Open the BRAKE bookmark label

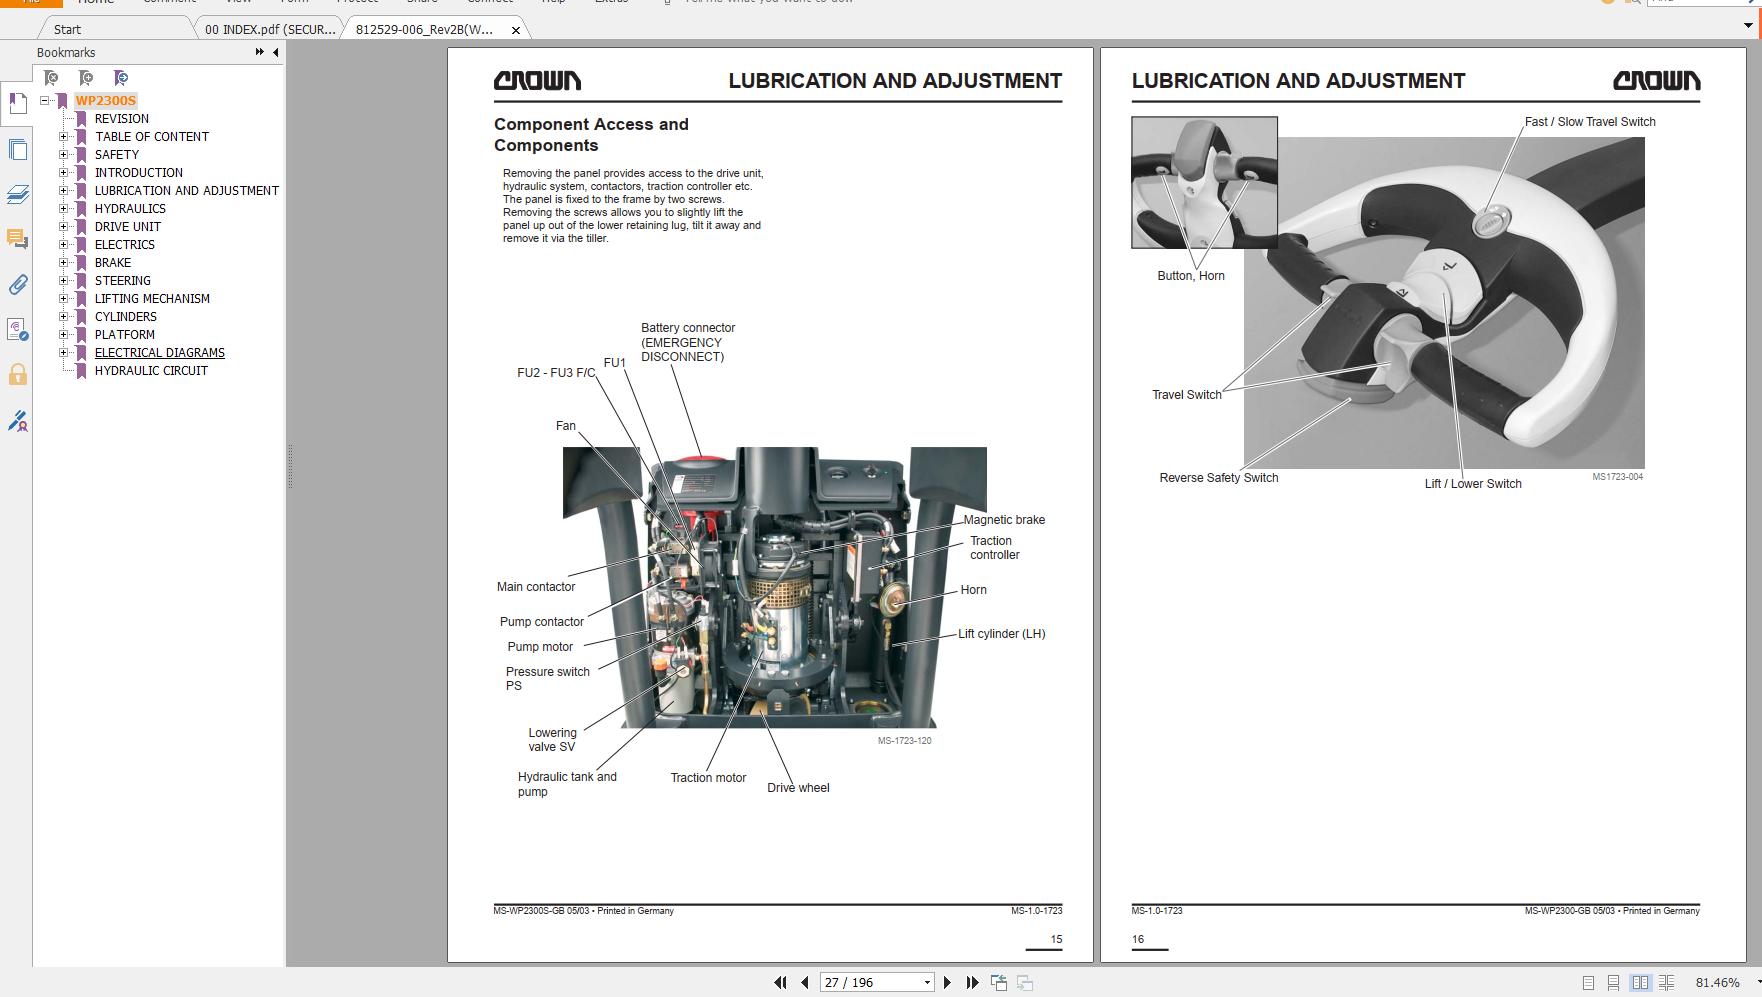coord(113,262)
